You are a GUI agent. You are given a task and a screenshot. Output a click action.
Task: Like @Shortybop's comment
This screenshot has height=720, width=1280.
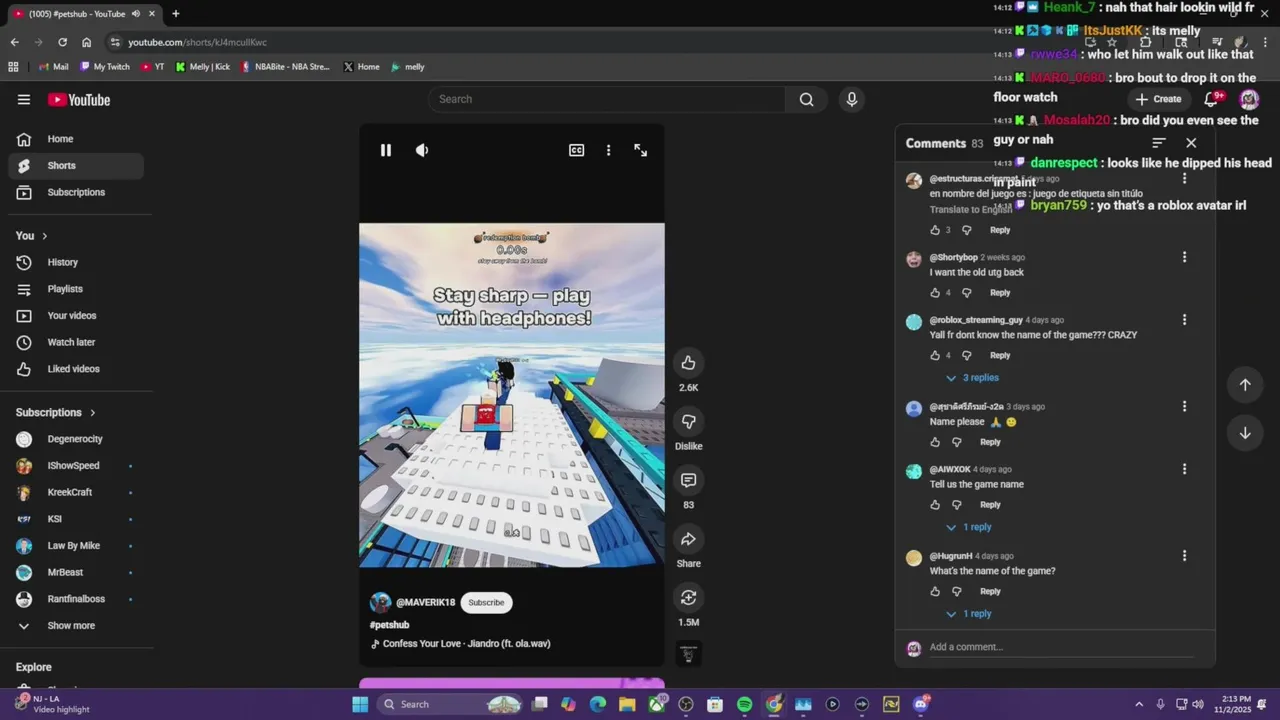point(936,293)
